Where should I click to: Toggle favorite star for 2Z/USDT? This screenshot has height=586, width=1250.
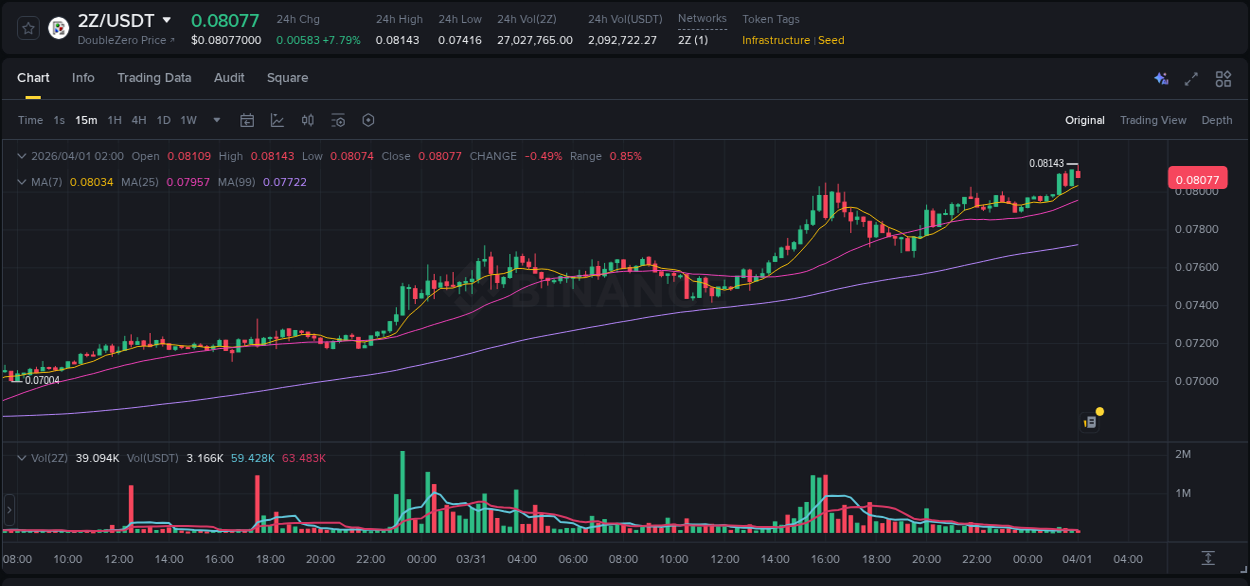pyautogui.click(x=27, y=27)
